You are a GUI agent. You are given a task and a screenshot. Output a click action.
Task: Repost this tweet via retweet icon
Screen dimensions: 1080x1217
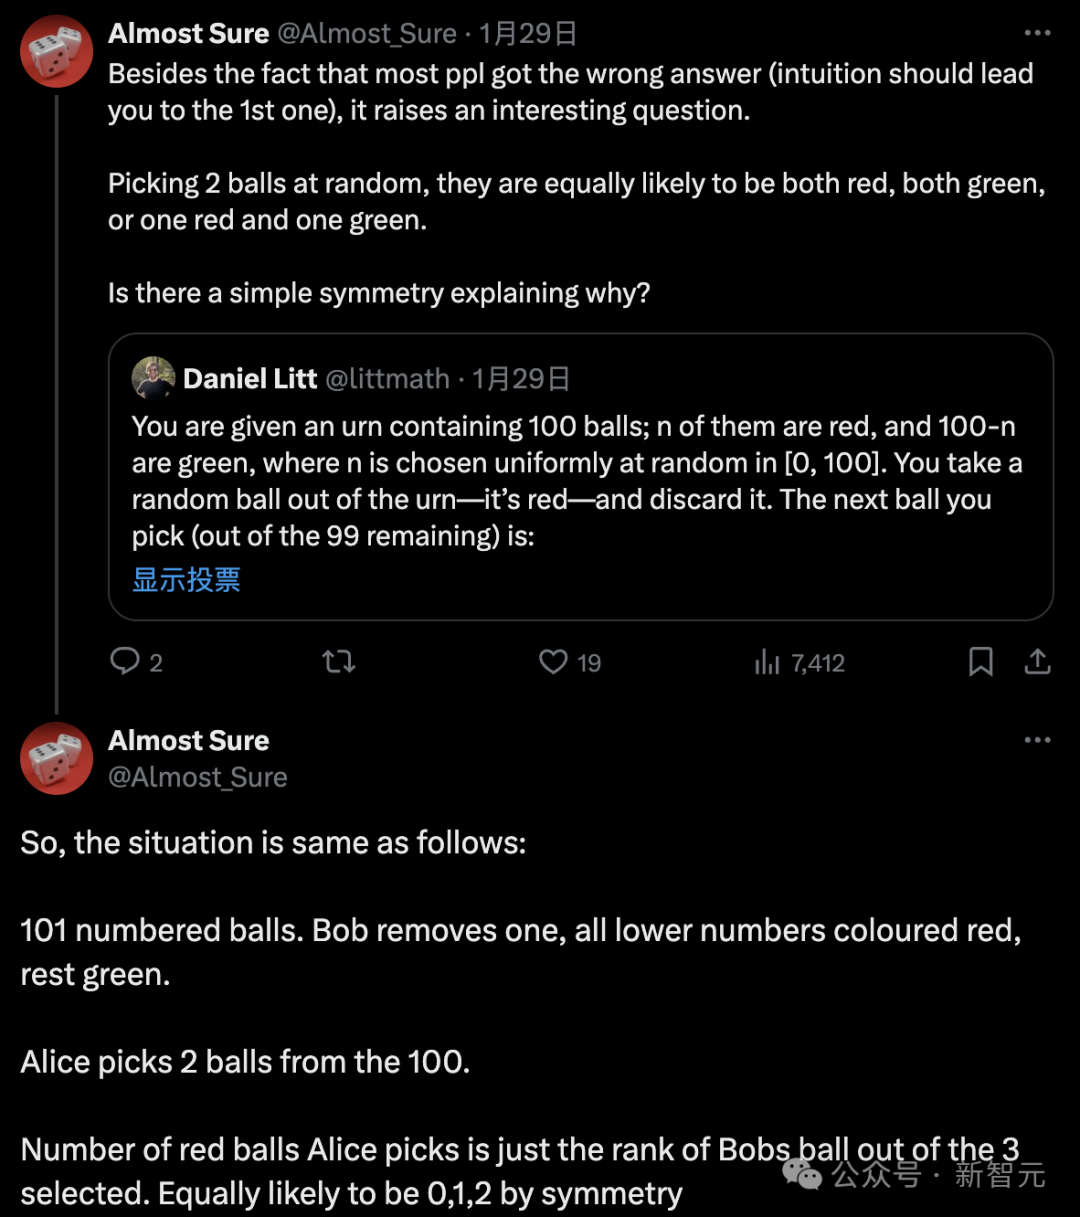339,661
